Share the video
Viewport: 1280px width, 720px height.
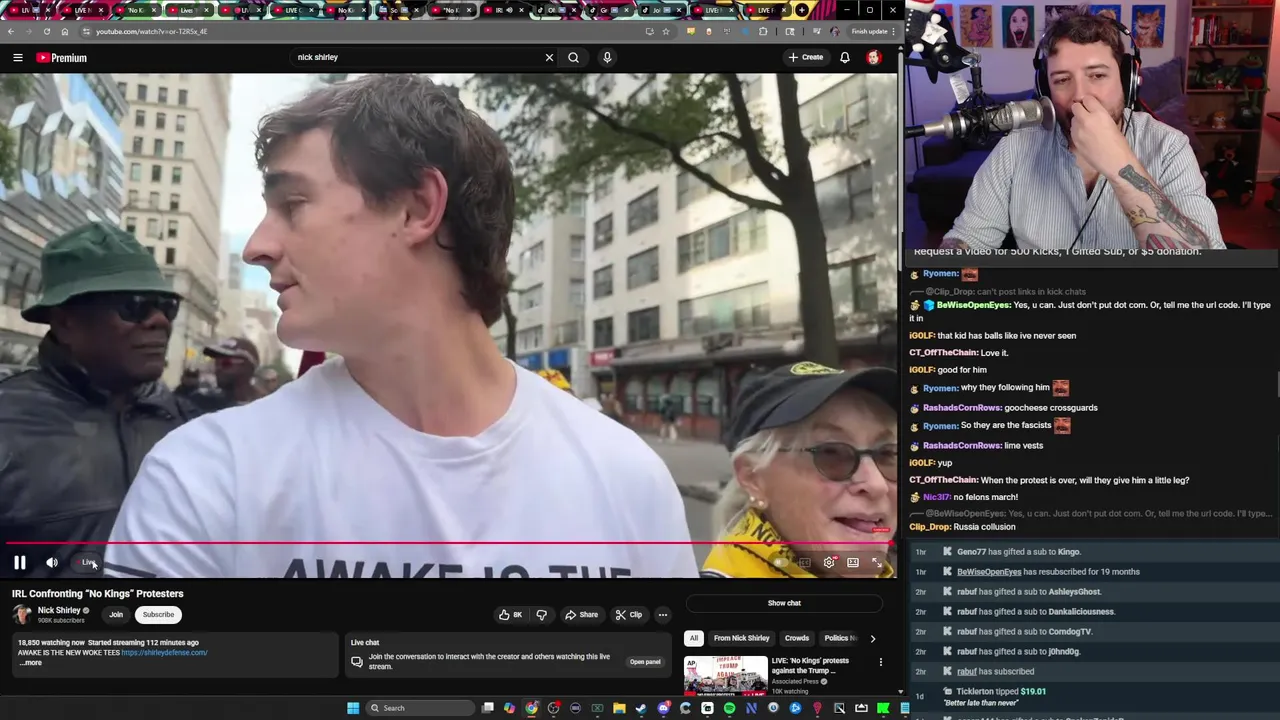coord(581,615)
